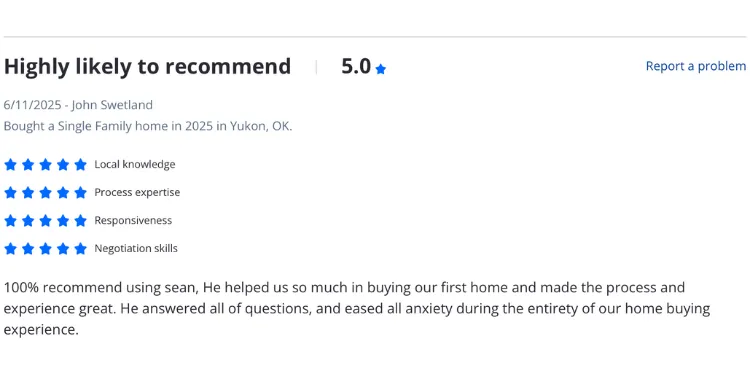Click third star in Process expertise row
This screenshot has width=750, height=375.
tap(45, 193)
